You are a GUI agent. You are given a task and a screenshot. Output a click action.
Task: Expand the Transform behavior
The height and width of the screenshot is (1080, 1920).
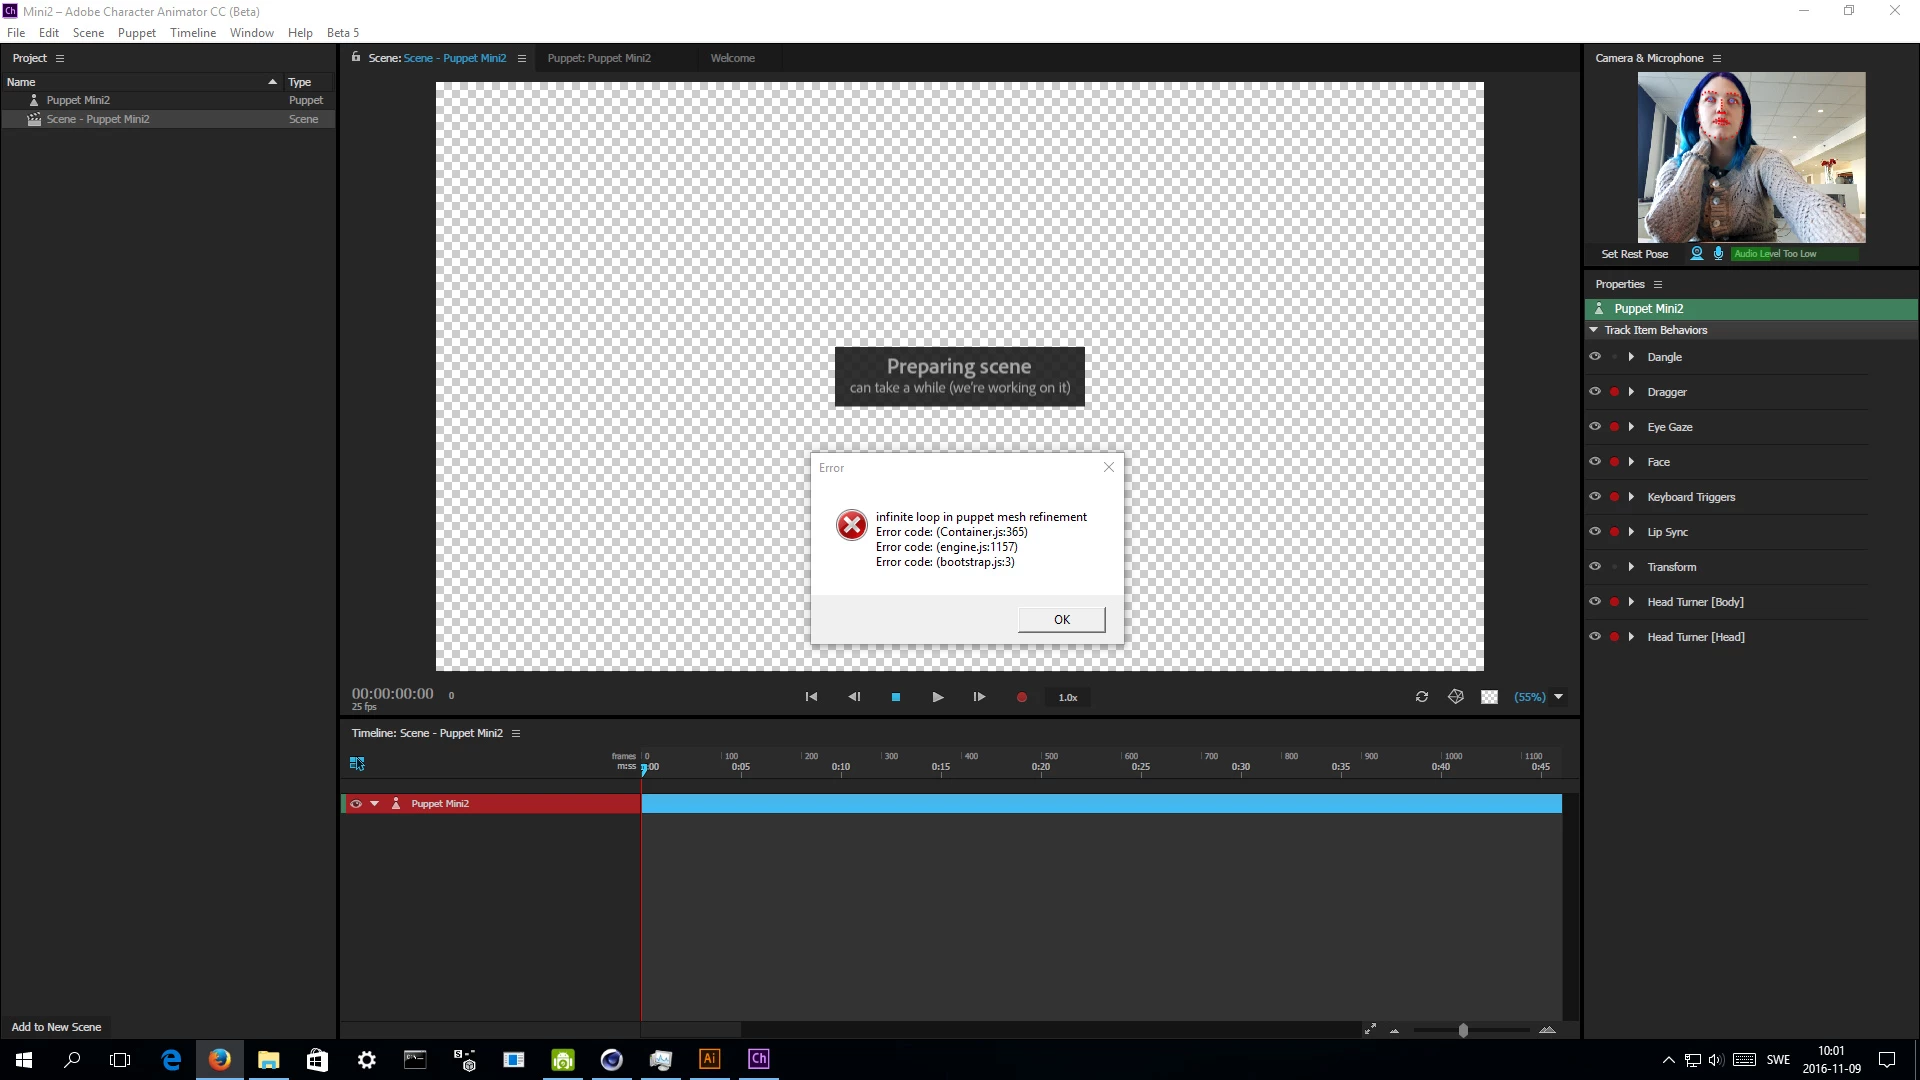point(1631,567)
